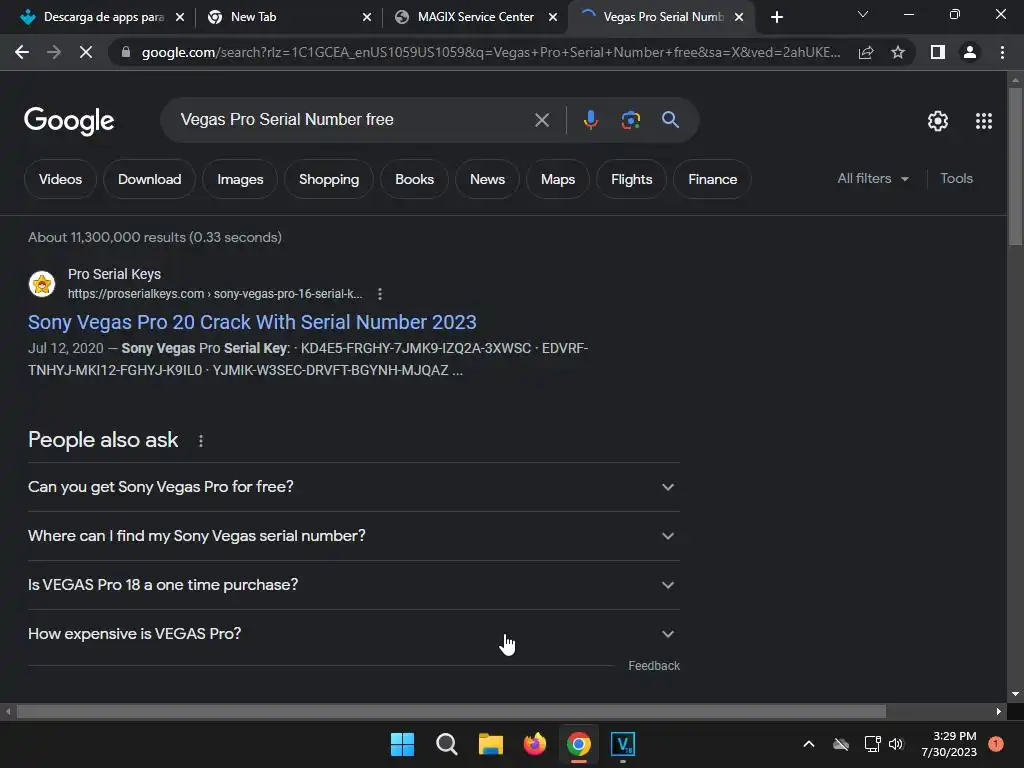Click the address bar URL
Image resolution: width=1024 pixels, height=768 pixels.
490,52
